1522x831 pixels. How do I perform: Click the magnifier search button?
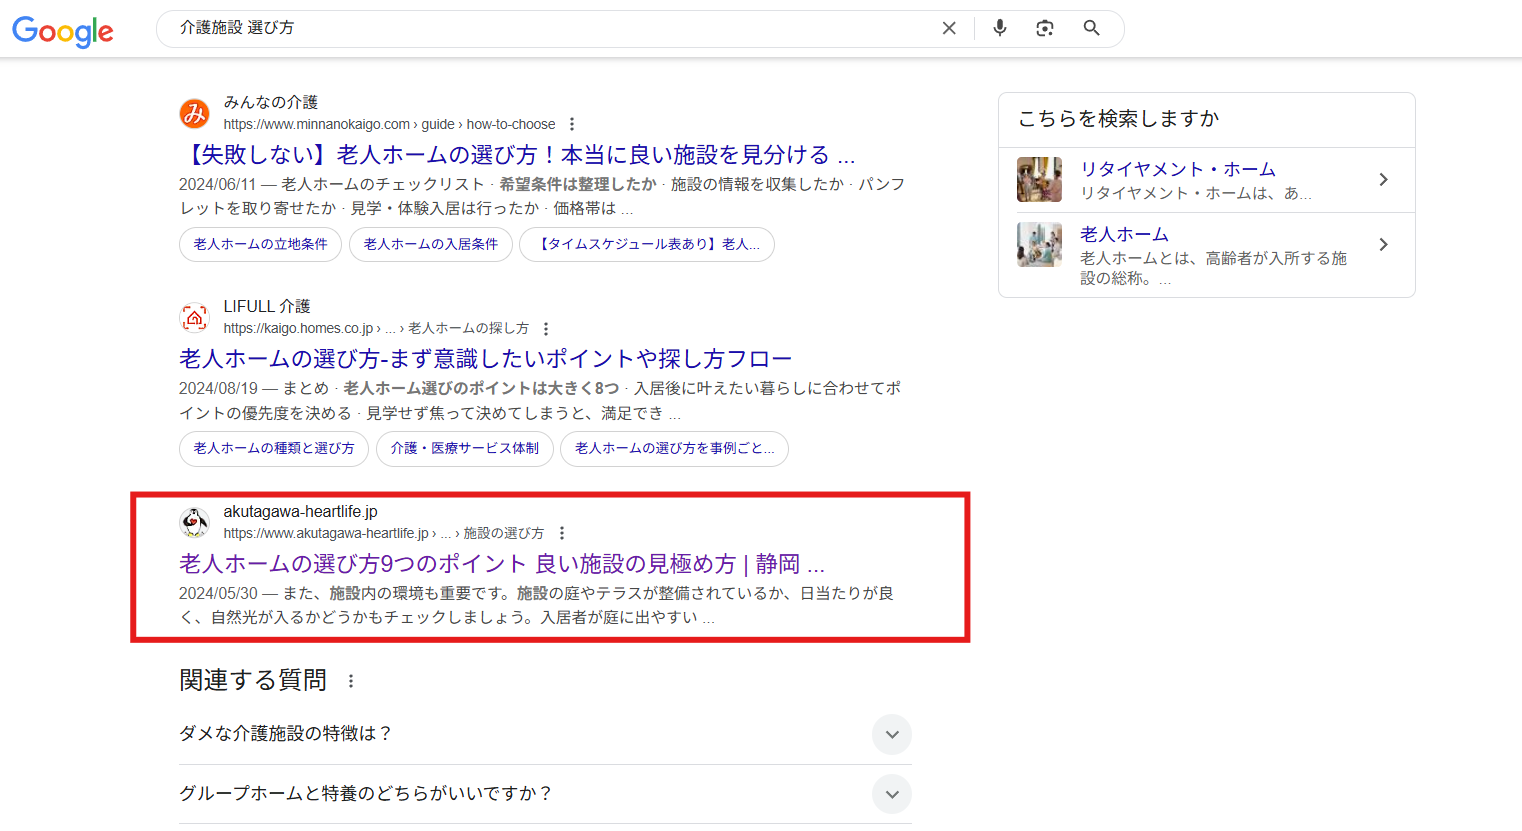pyautogui.click(x=1092, y=28)
